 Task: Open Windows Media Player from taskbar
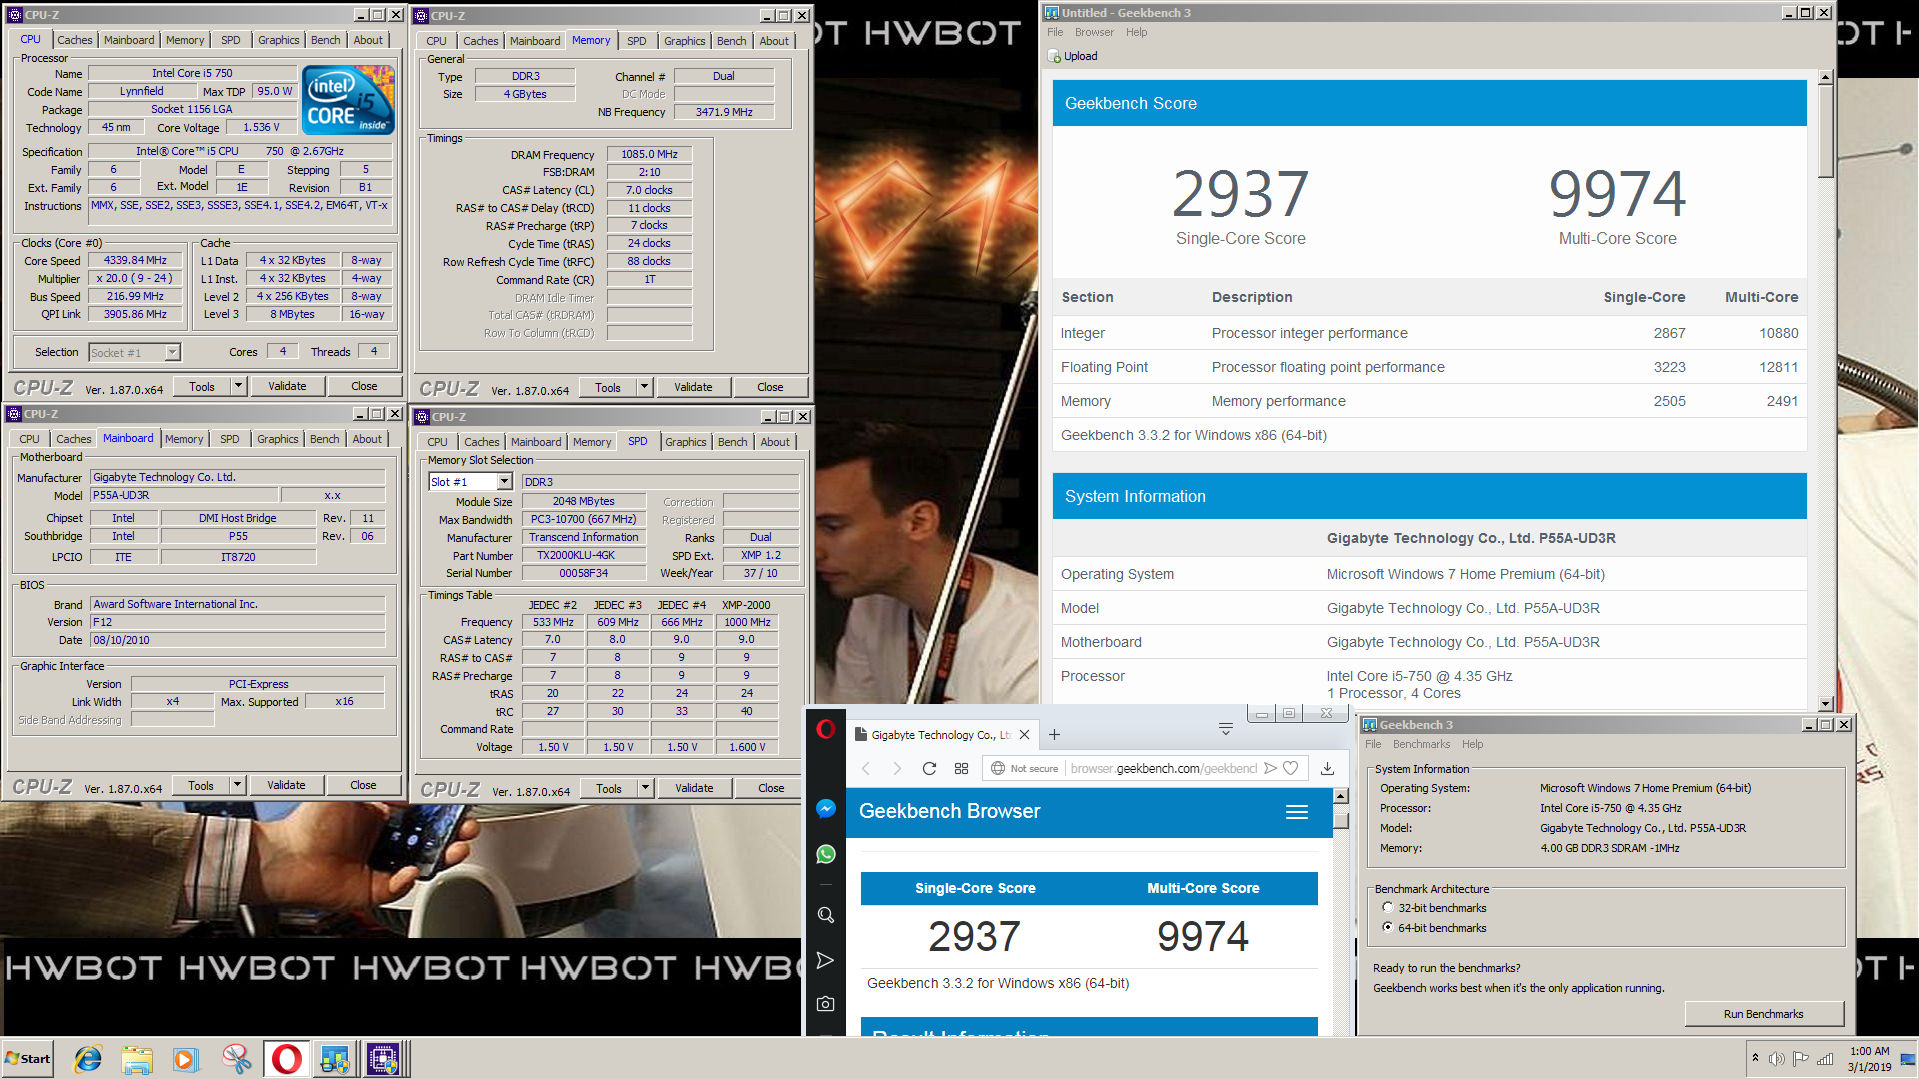pyautogui.click(x=186, y=1058)
